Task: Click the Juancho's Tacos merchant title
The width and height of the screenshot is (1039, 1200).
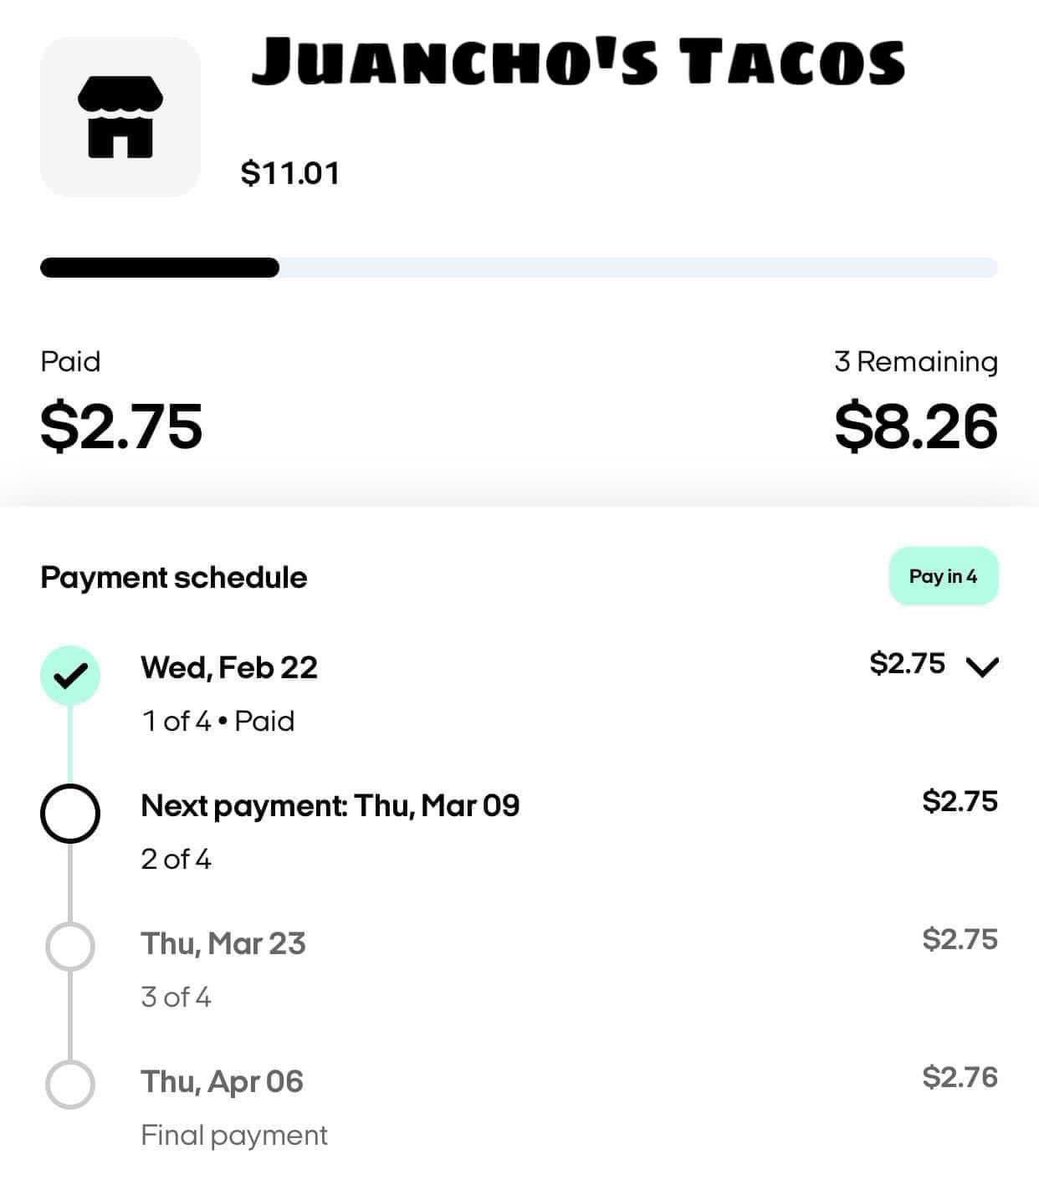Action: pos(578,62)
